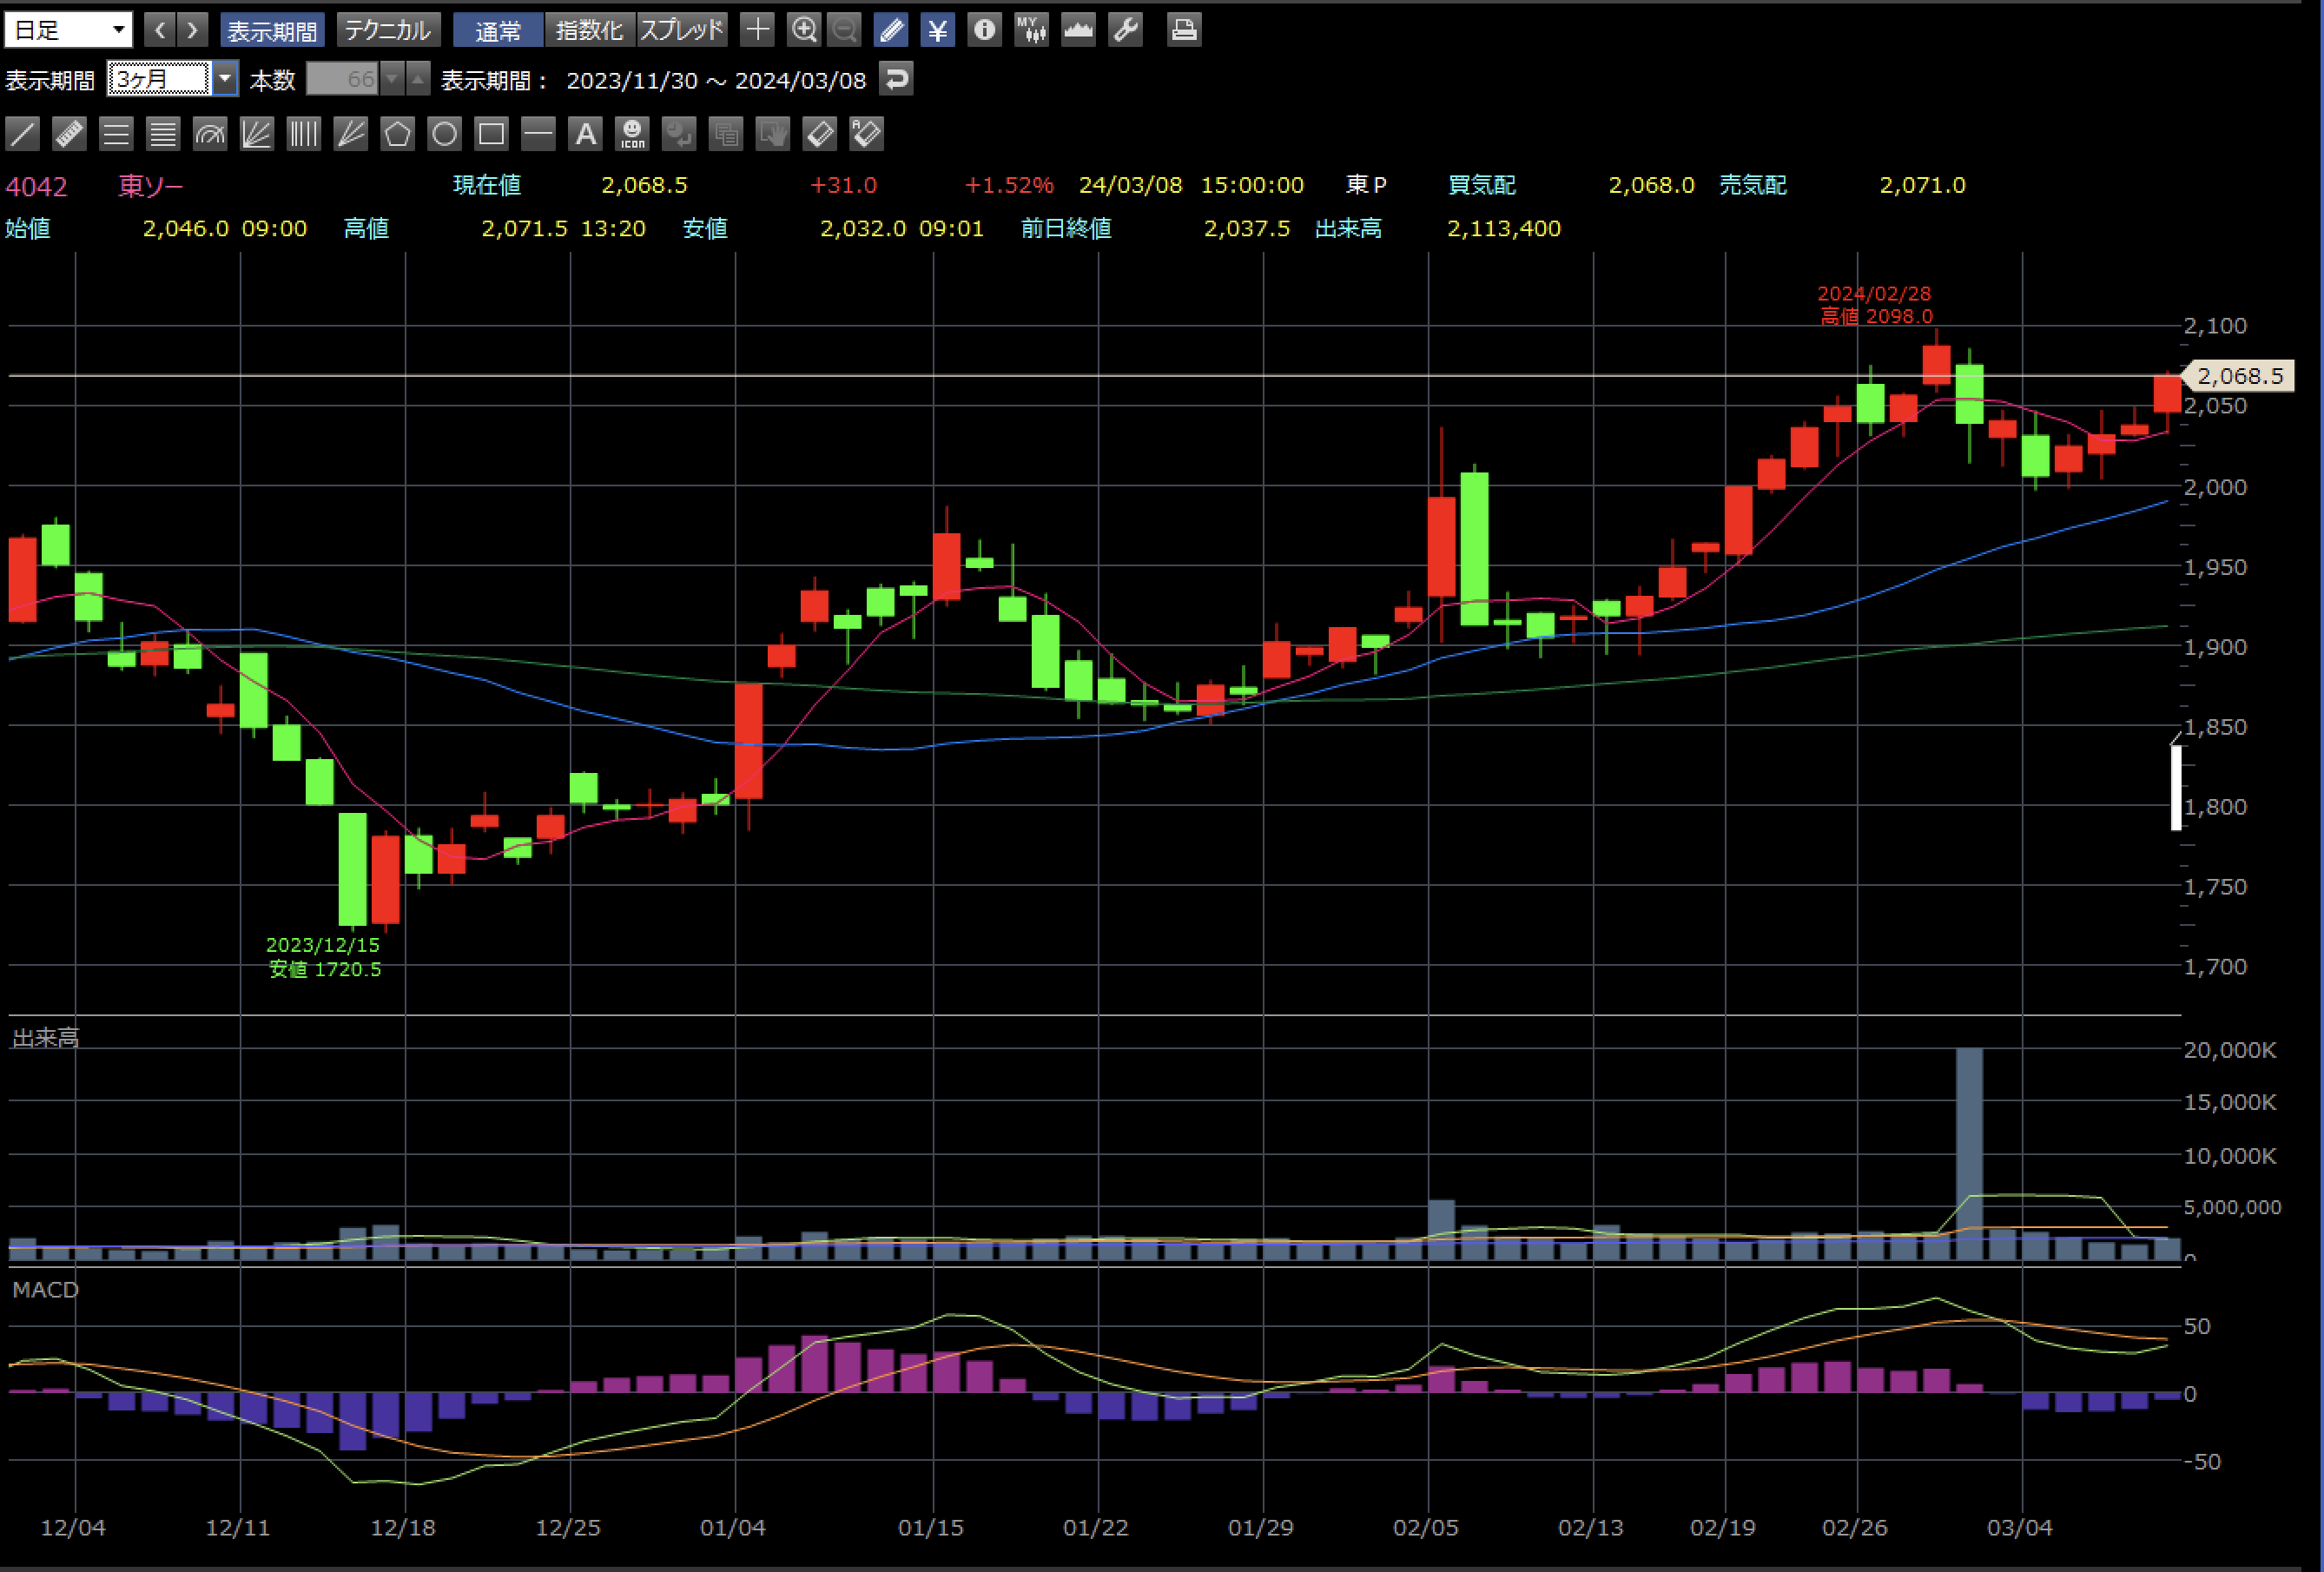Click the eraser drawing tool

coord(819,133)
